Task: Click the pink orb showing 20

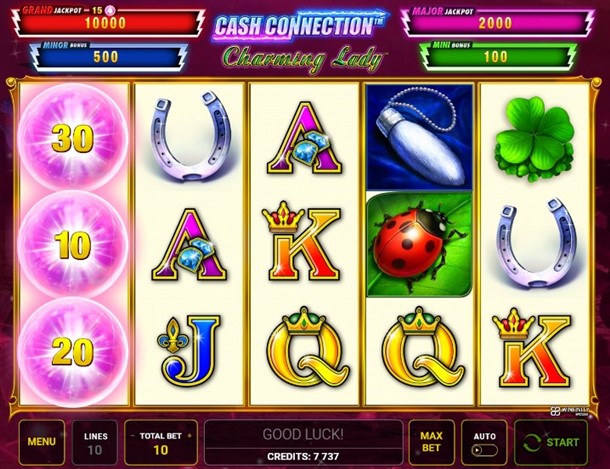Action: click(x=73, y=352)
